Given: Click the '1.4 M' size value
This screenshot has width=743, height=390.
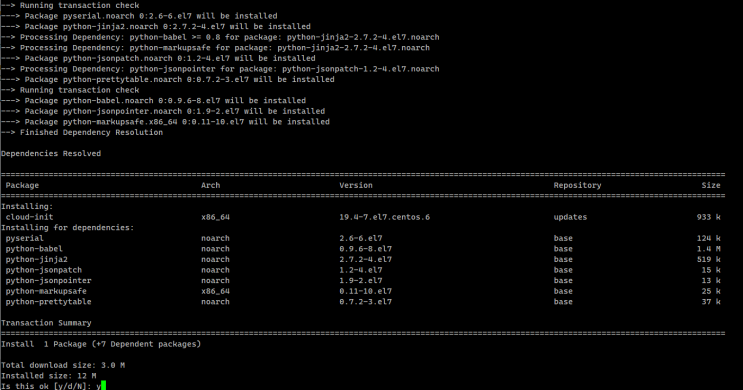Looking at the screenshot, I should coord(708,249).
